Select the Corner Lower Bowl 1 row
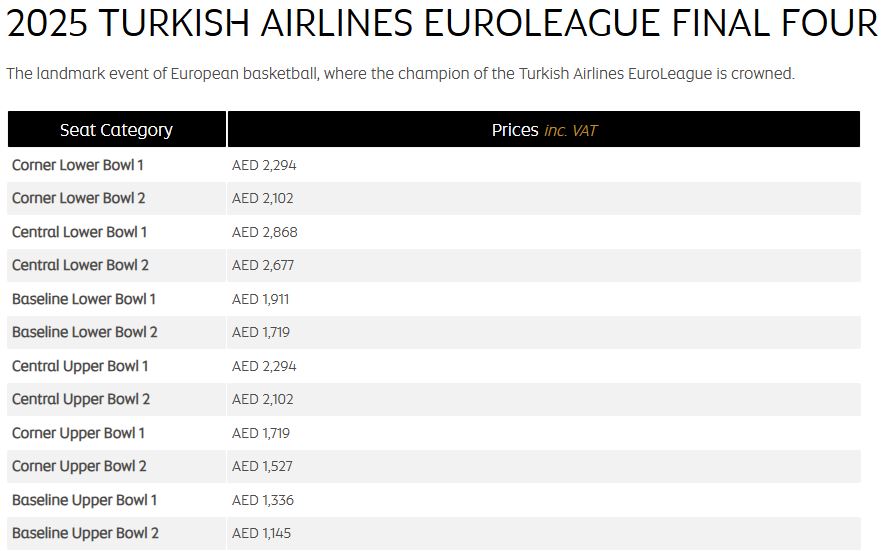 click(x=78, y=165)
